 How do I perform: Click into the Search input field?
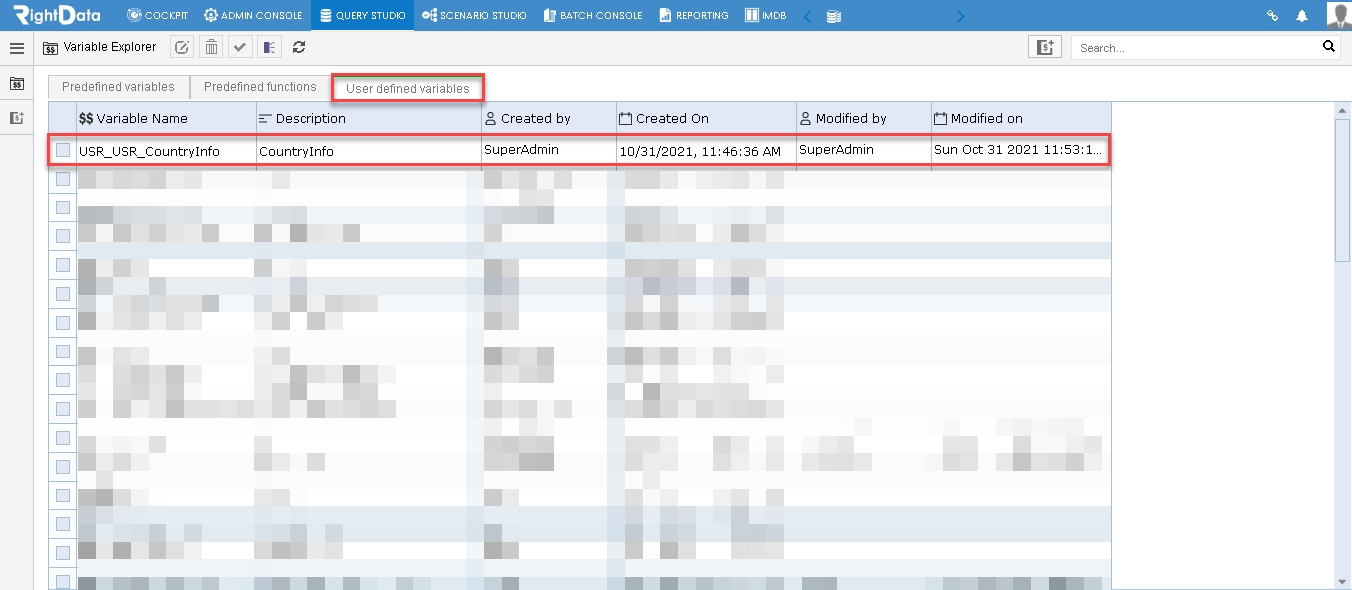pyautogui.click(x=1194, y=47)
